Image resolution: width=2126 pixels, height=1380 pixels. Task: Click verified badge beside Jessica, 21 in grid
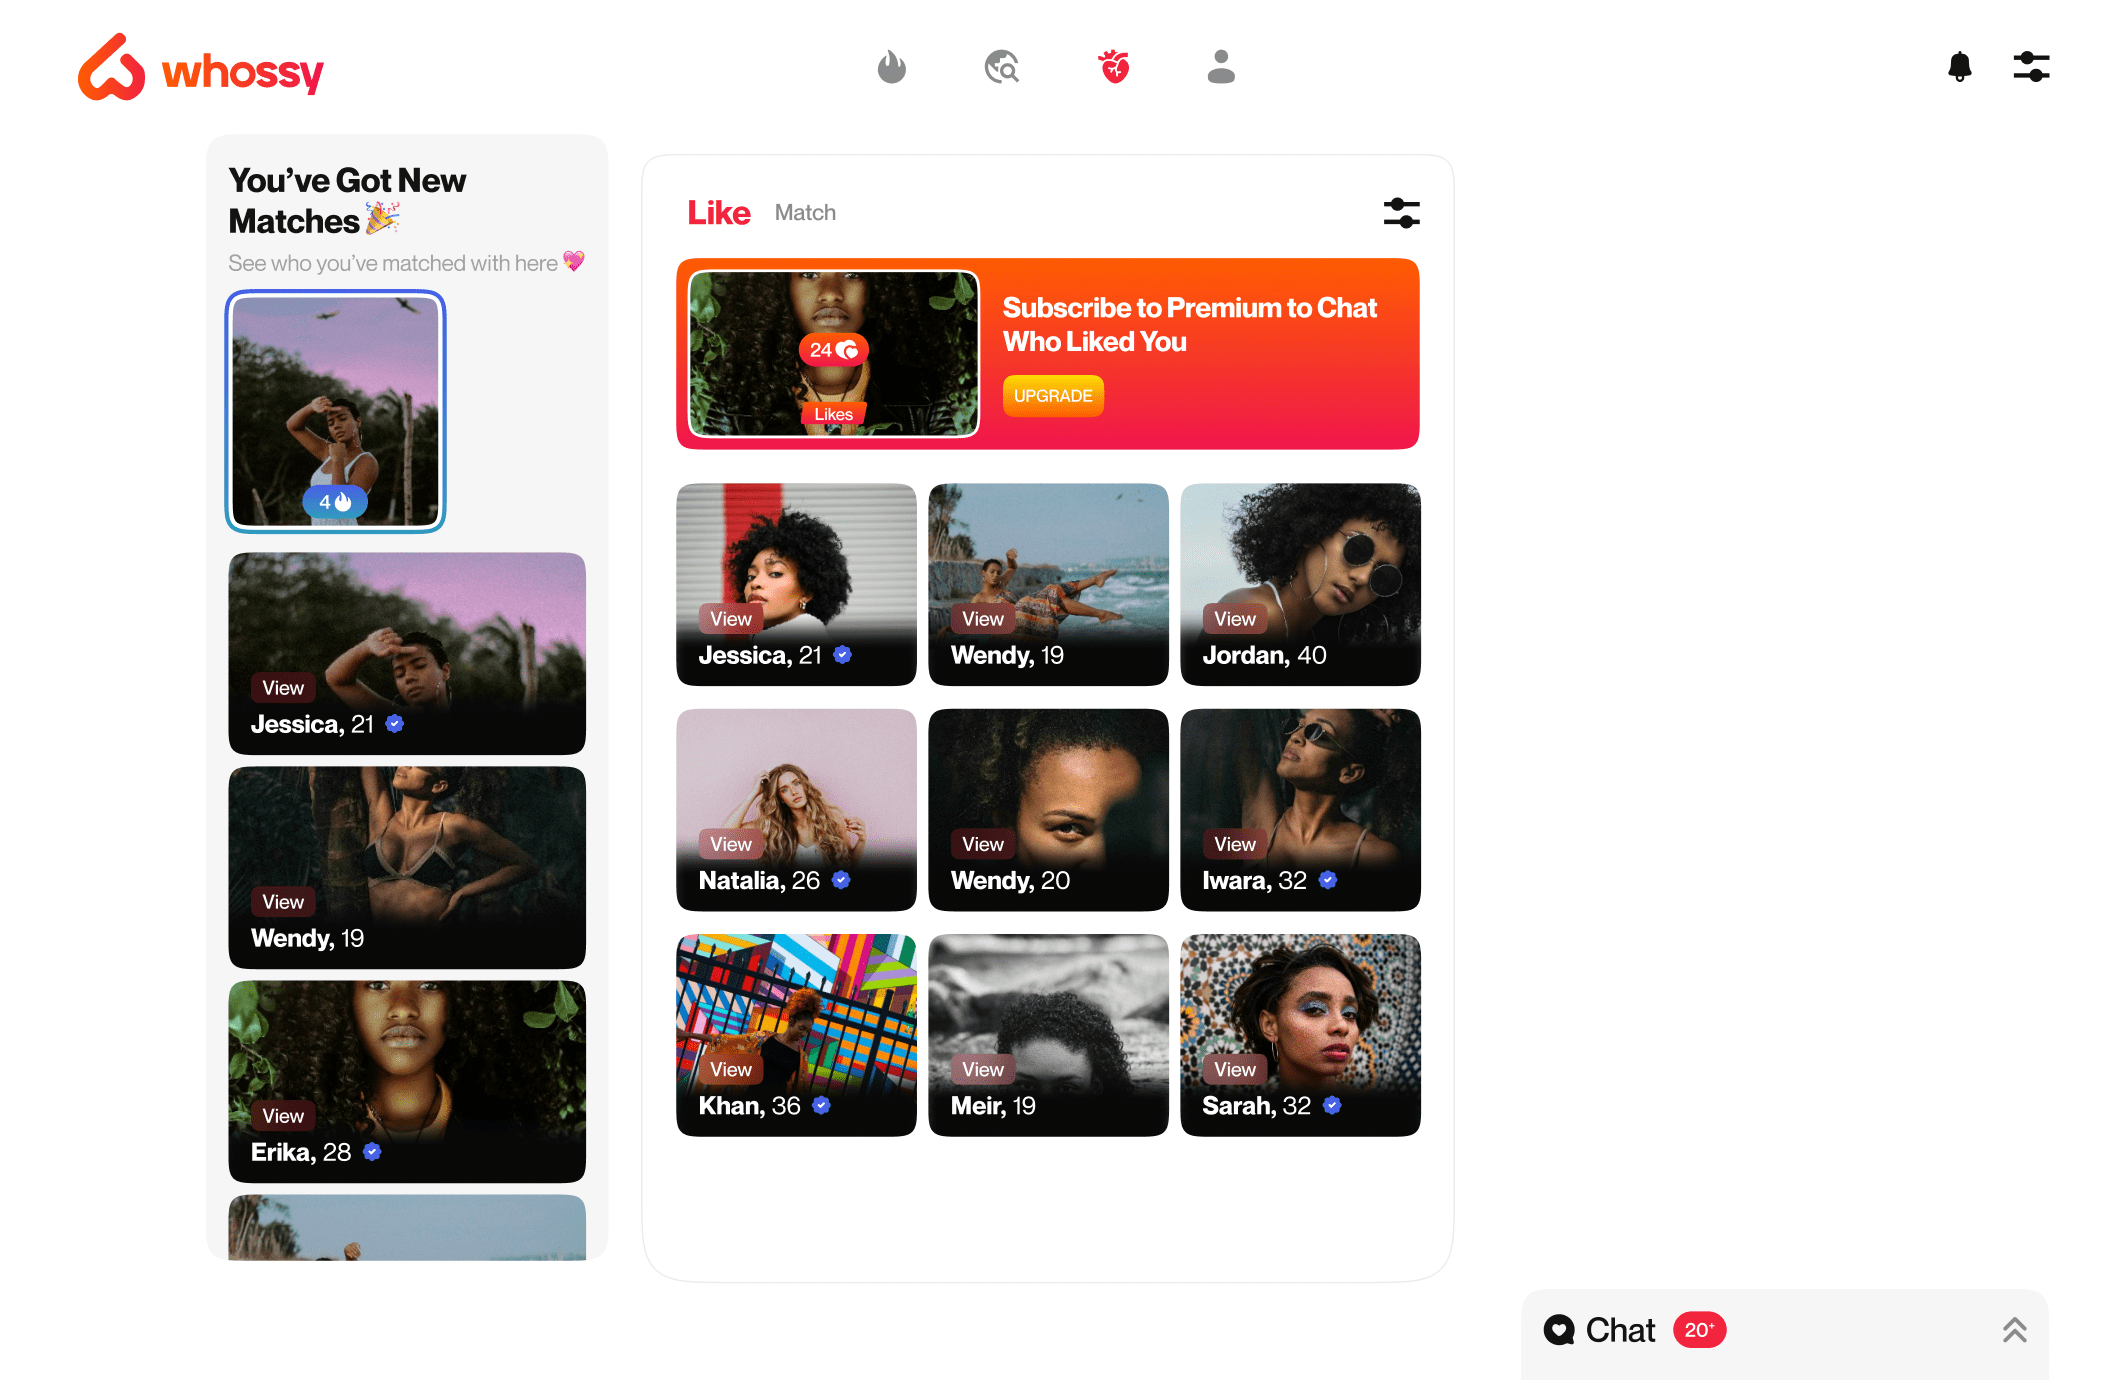click(842, 655)
